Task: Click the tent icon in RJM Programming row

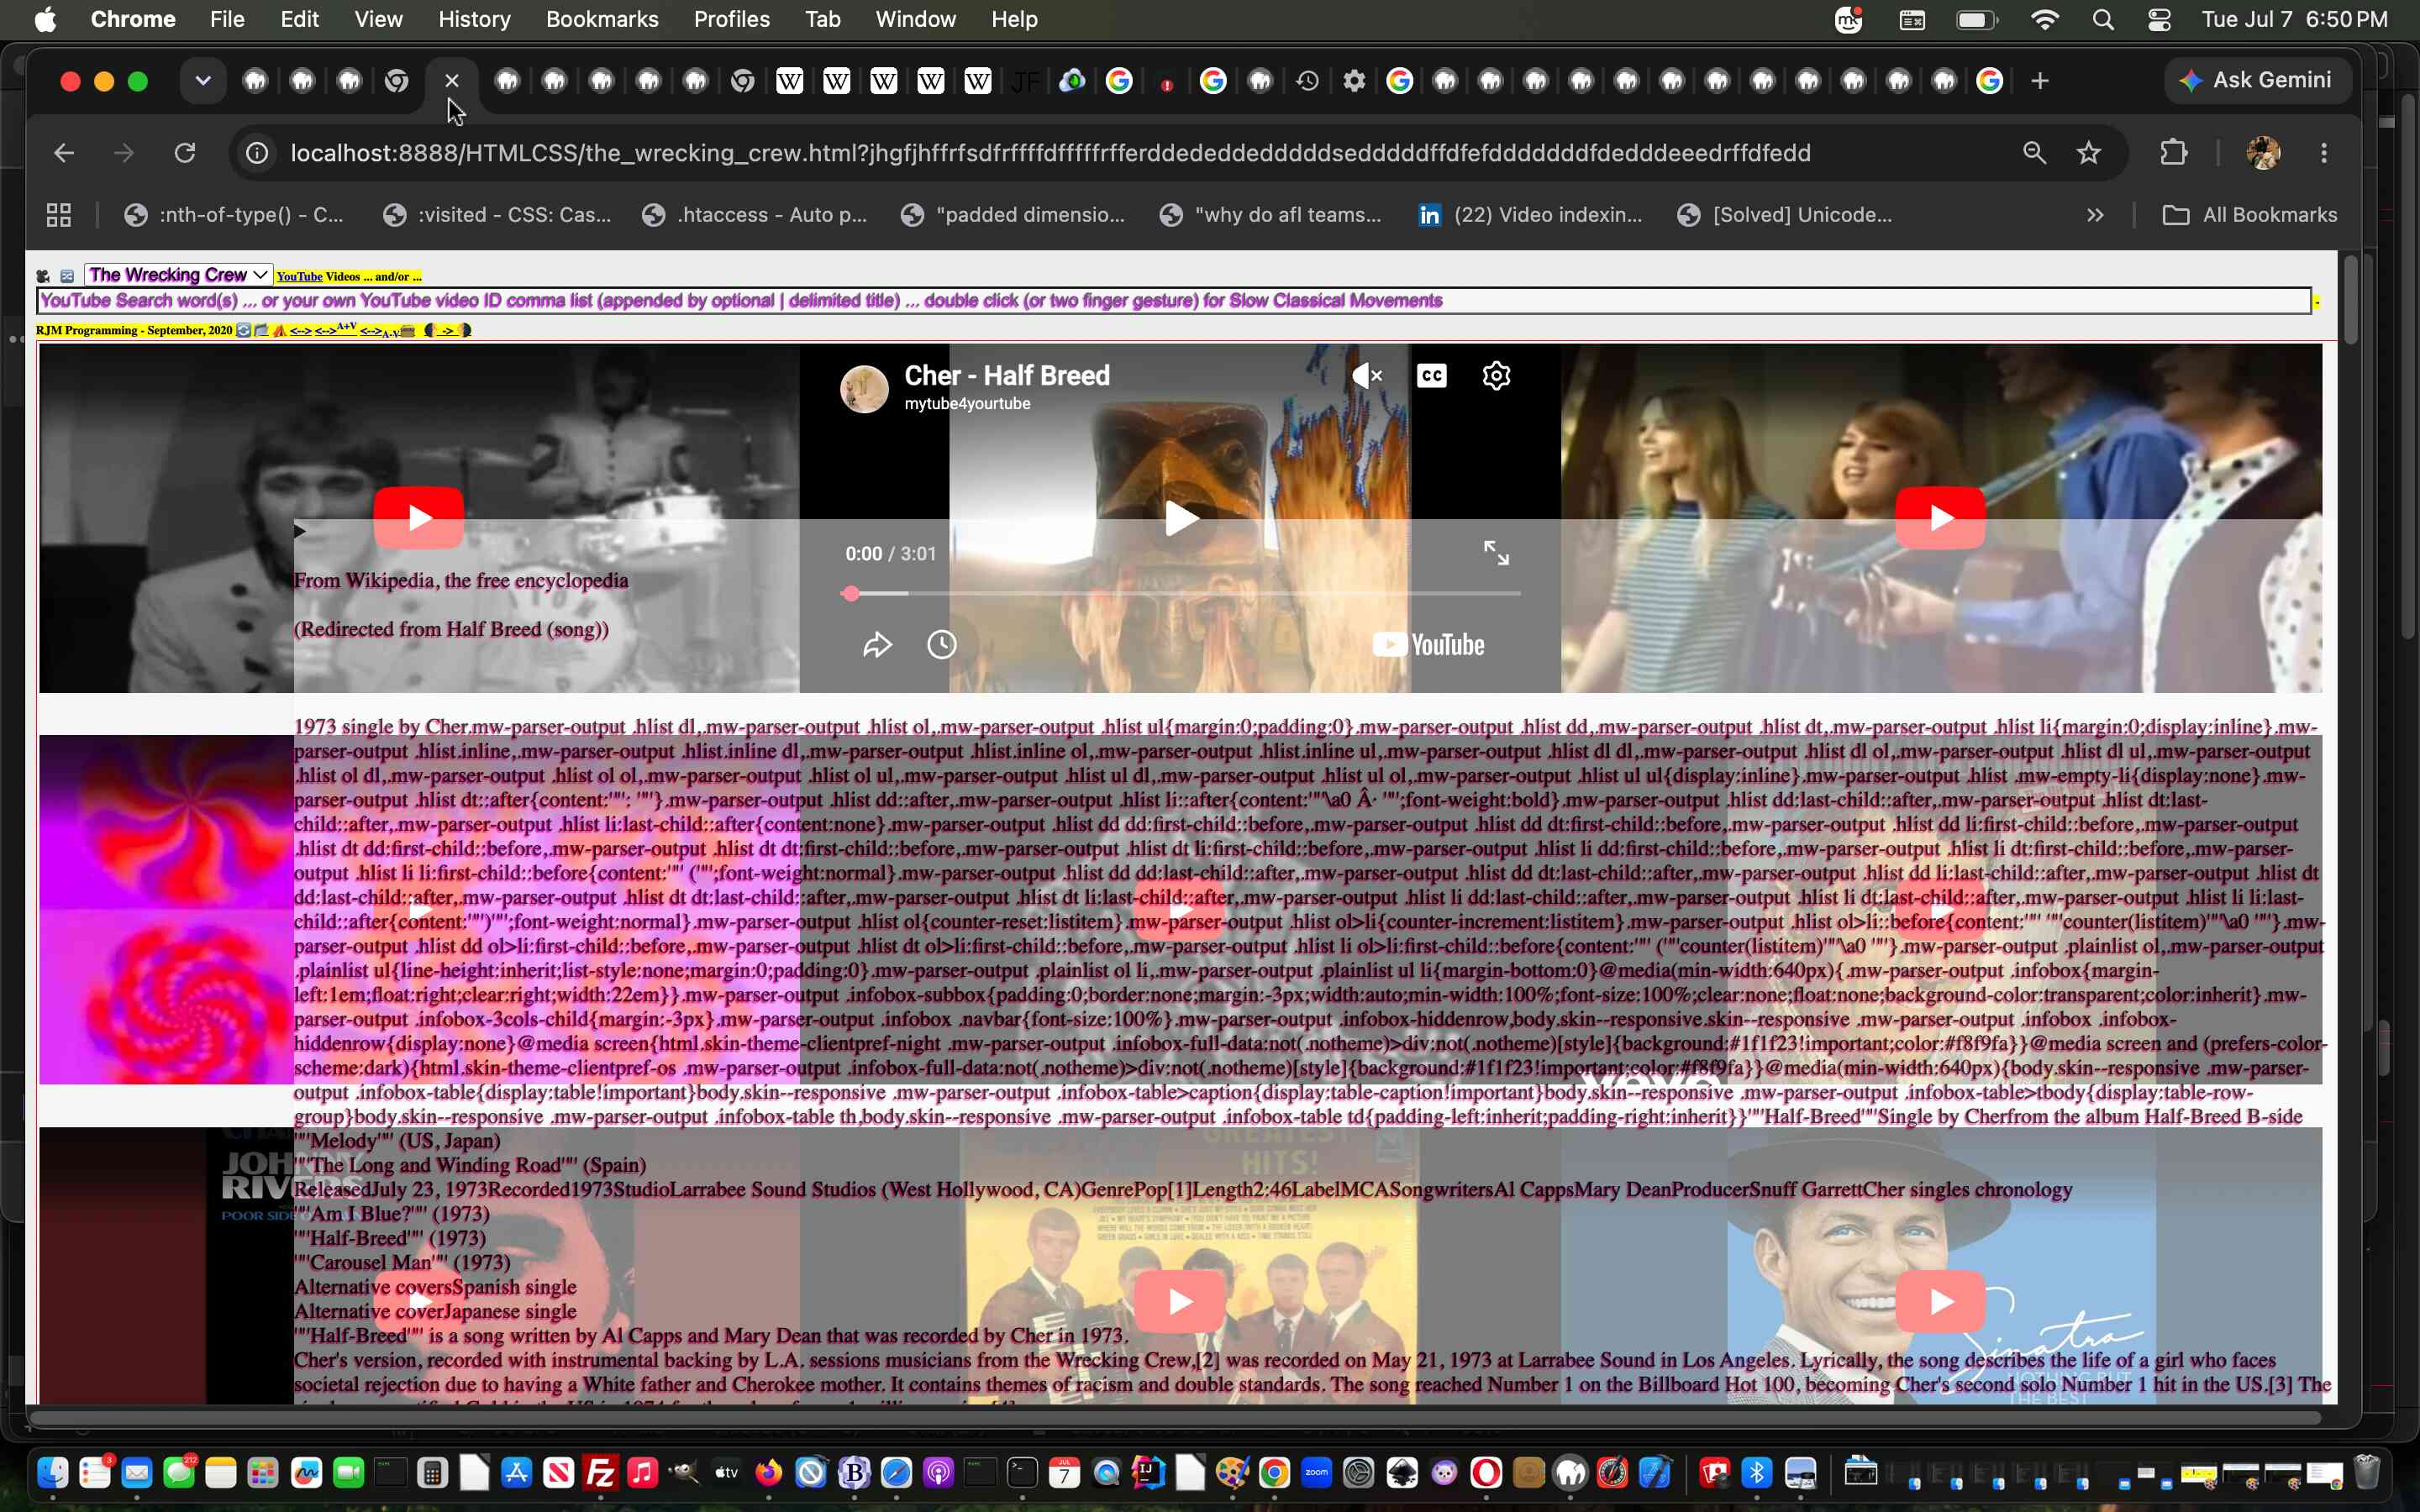Action: [280, 330]
